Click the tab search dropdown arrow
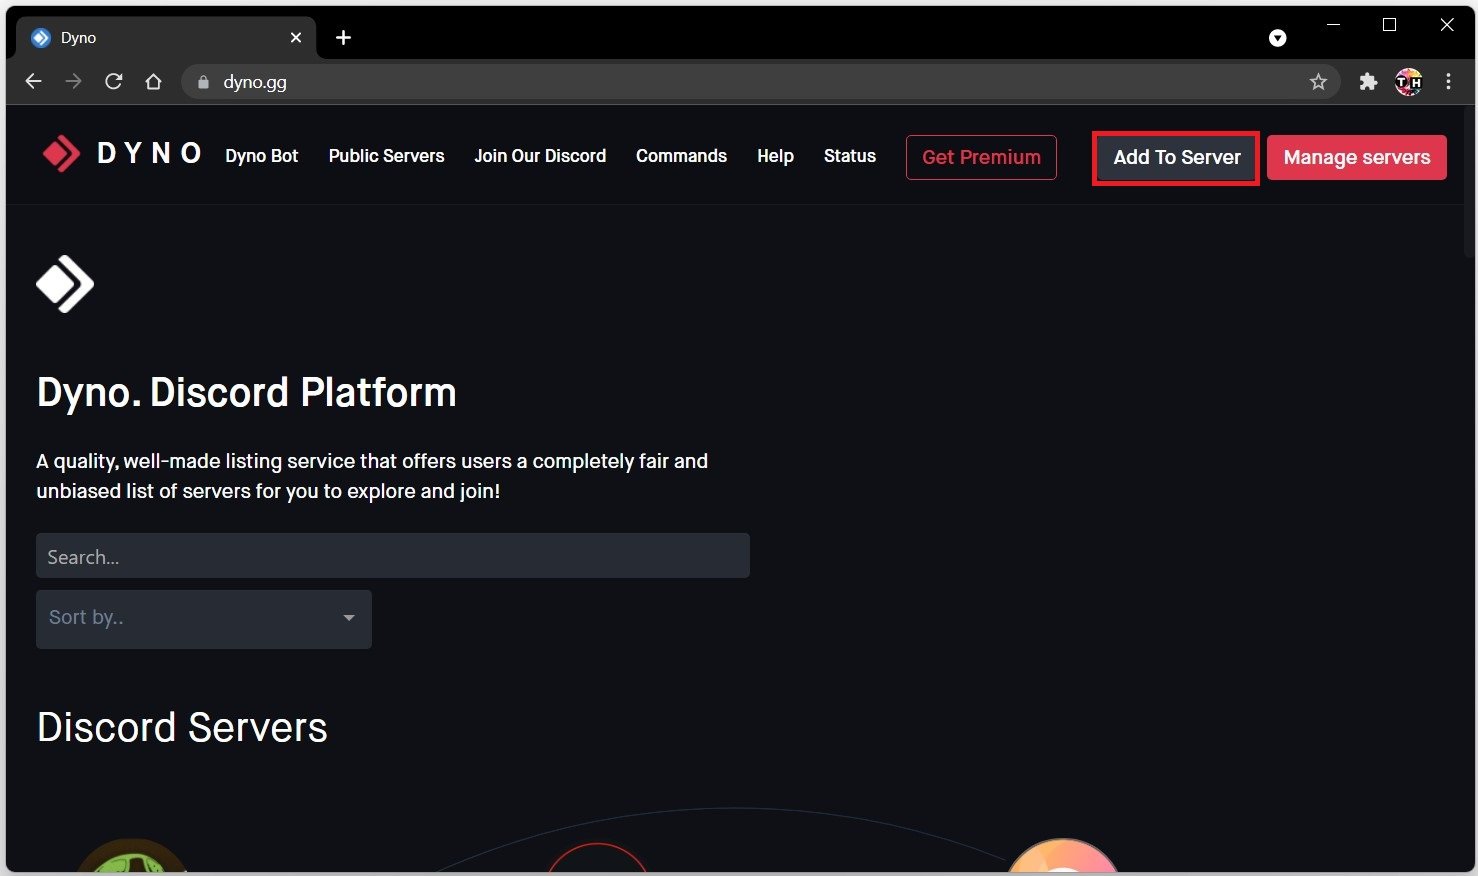The width and height of the screenshot is (1478, 876). click(x=1277, y=38)
